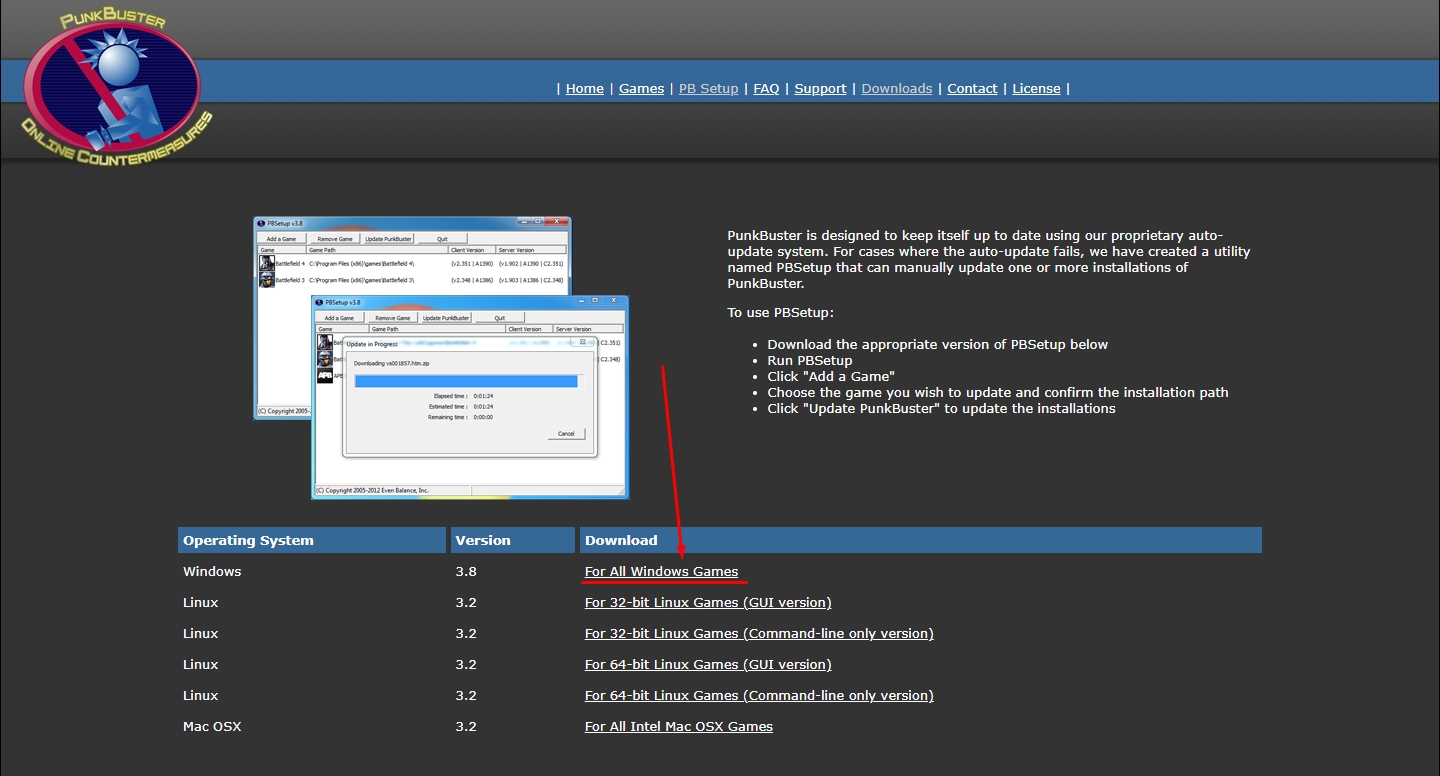Download For All Intel Mac OSX Games
This screenshot has width=1440, height=776.
click(679, 727)
